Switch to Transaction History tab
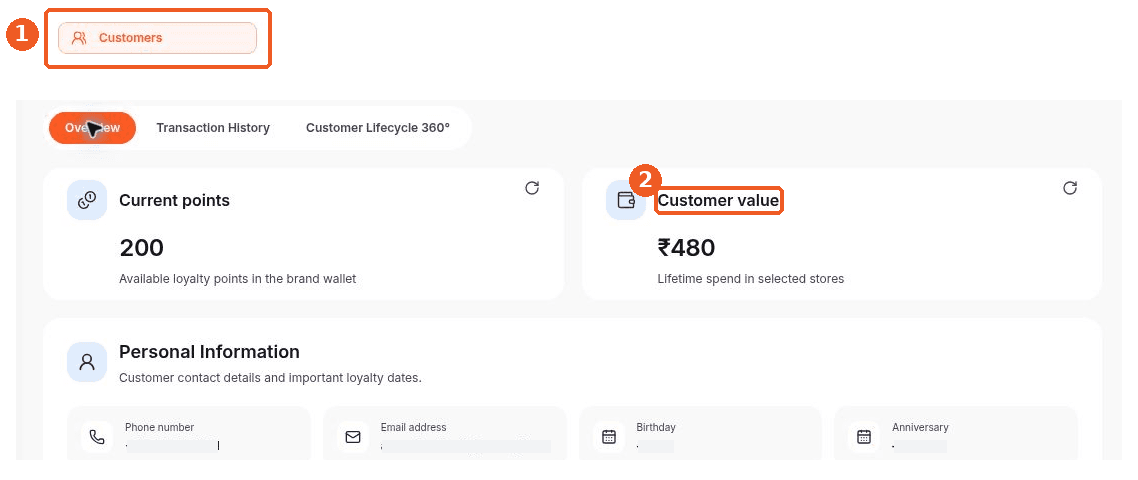 coord(213,128)
